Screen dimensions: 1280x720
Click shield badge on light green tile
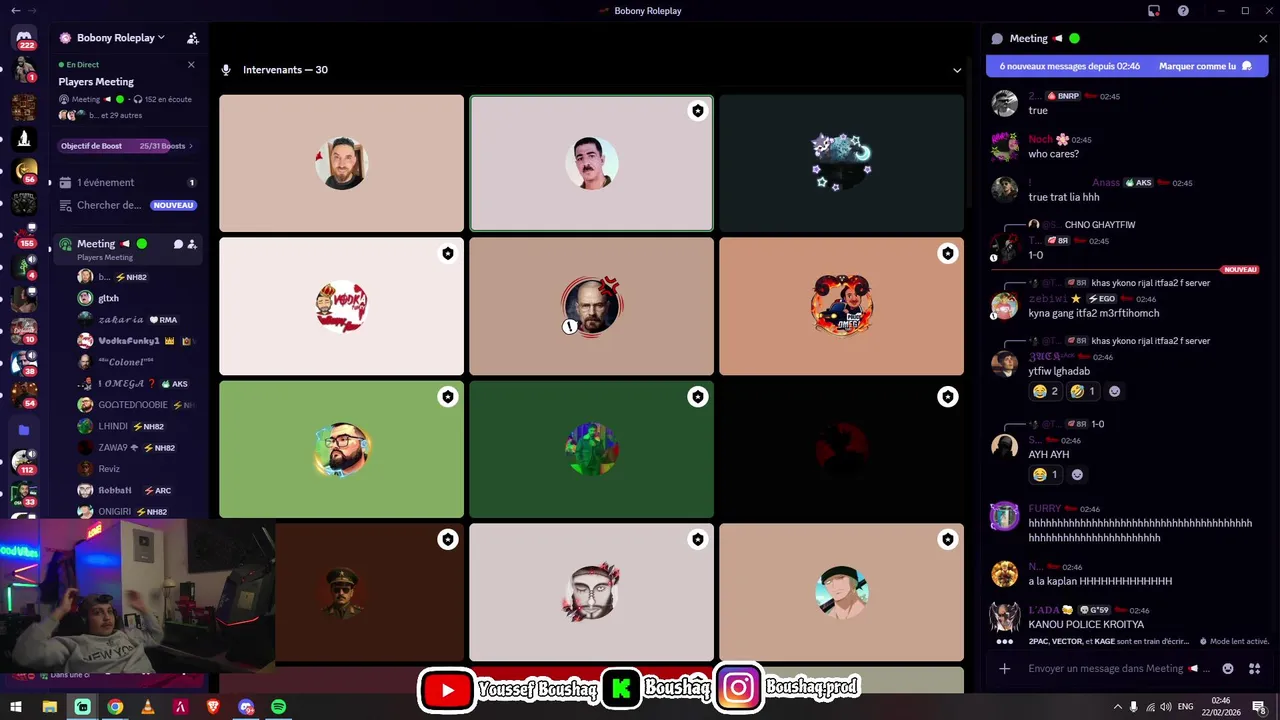(448, 397)
